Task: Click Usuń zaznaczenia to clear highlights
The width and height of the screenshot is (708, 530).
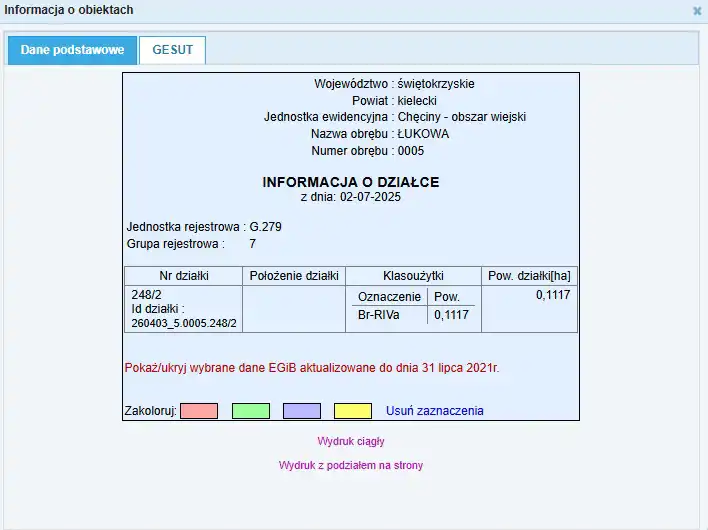Action: click(434, 411)
